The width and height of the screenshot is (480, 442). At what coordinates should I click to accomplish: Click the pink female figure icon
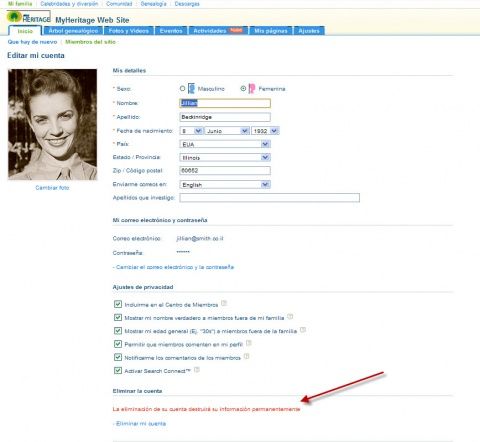(x=252, y=88)
